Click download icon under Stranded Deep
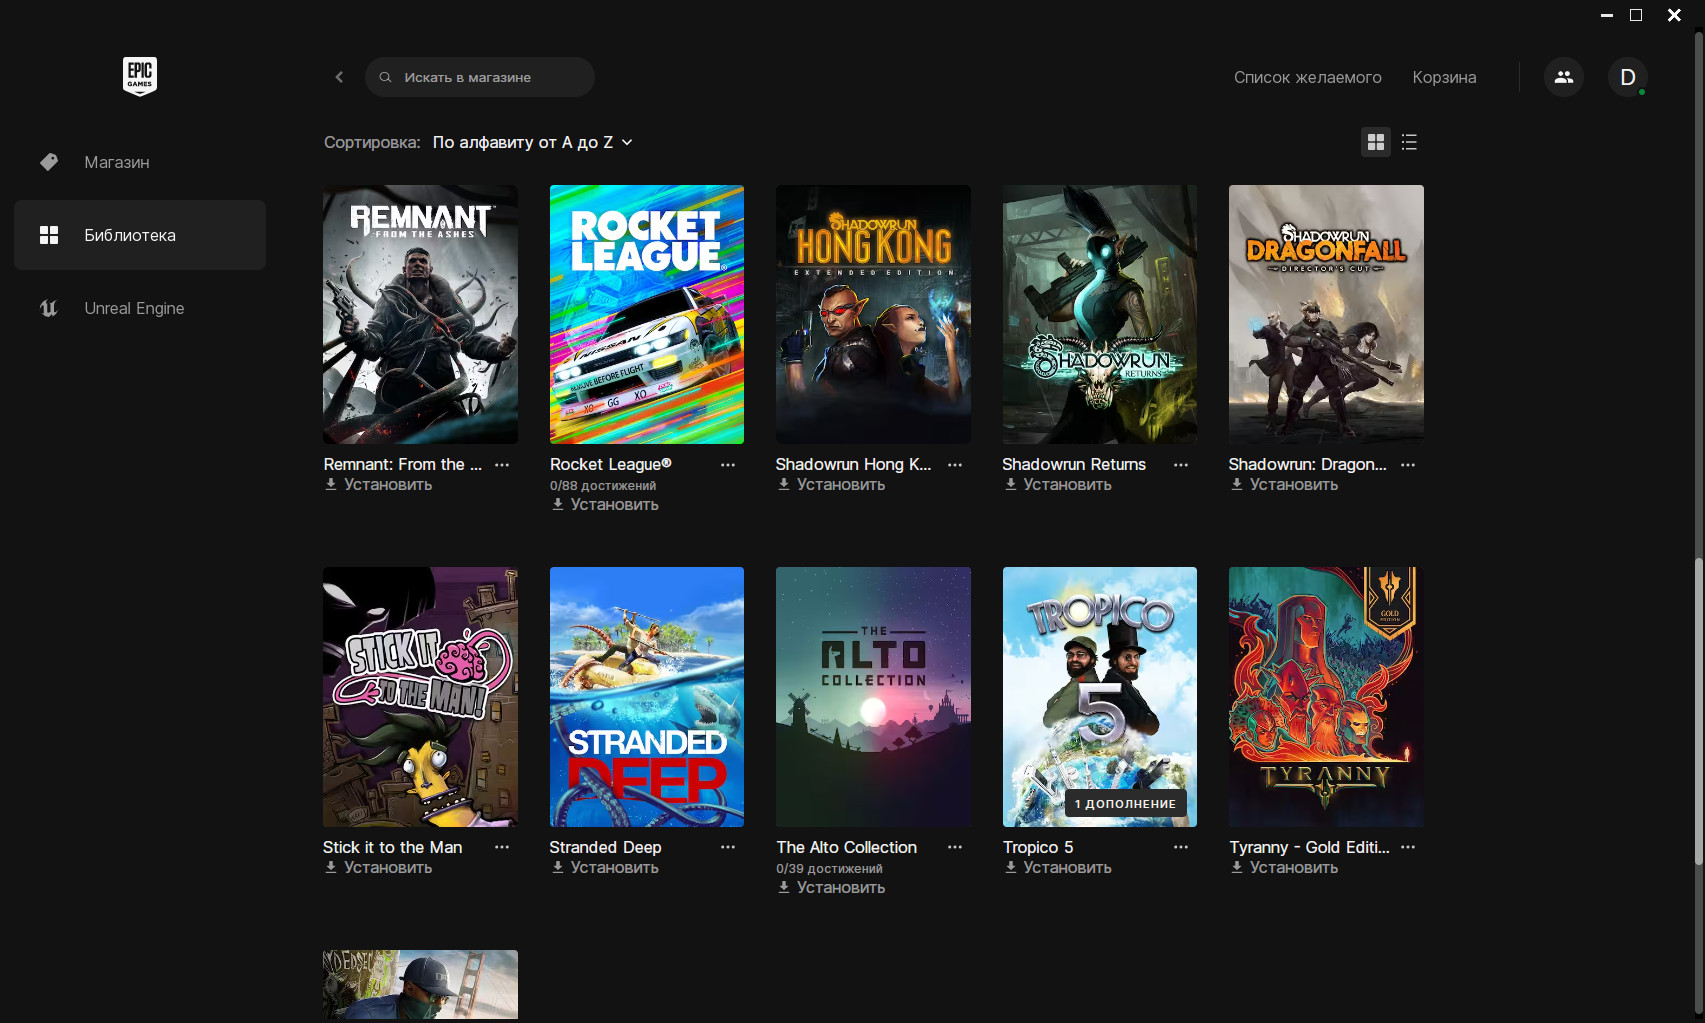This screenshot has height=1023, width=1705. coord(558,867)
